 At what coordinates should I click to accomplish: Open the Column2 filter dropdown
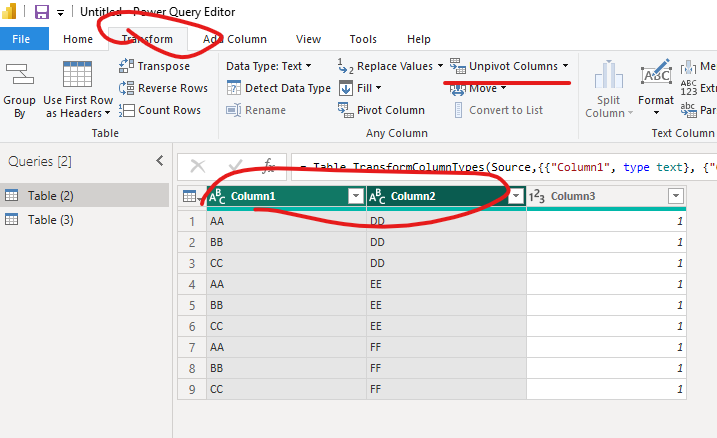point(516,196)
